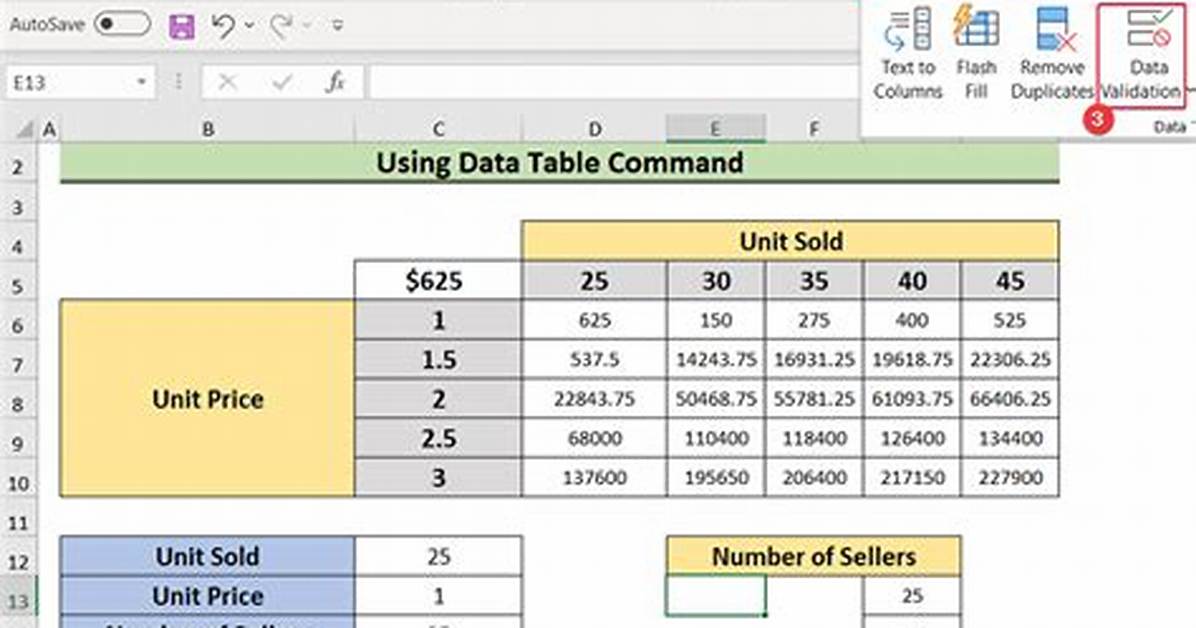
Task: Click the Select All corner triangle
Action: tap(24, 129)
